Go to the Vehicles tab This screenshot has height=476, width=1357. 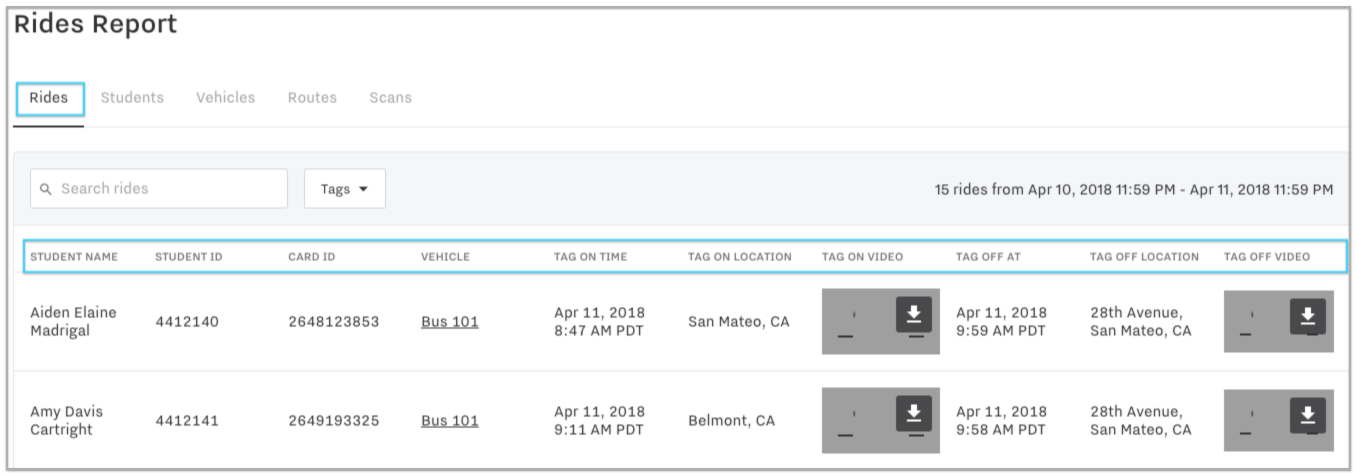coord(225,98)
